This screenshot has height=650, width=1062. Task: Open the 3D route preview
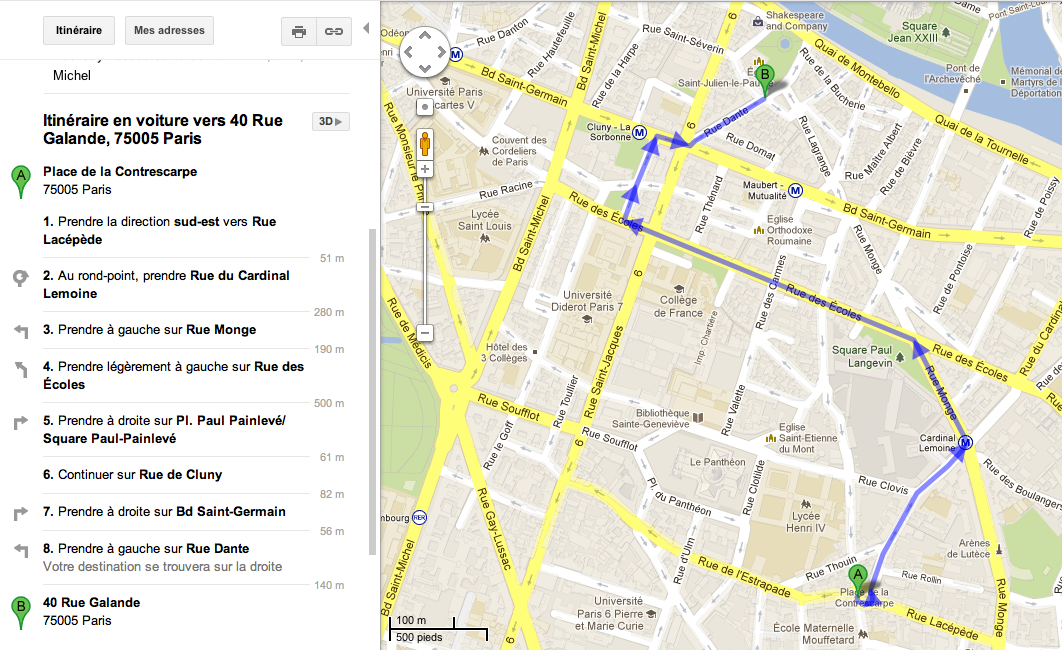coord(330,122)
